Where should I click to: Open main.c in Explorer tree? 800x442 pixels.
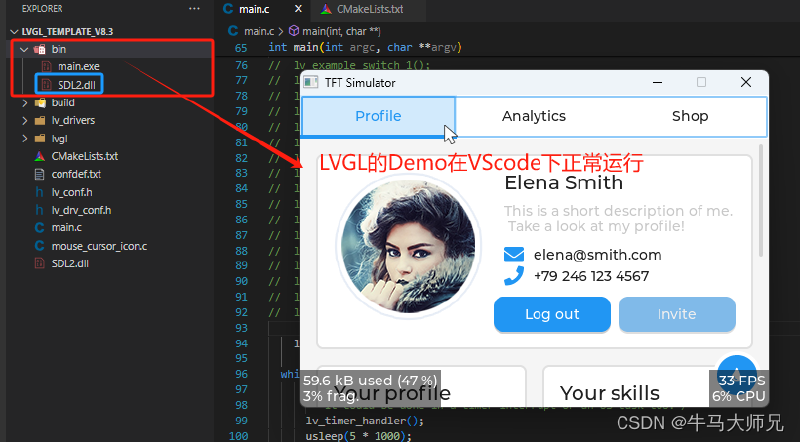point(66,228)
